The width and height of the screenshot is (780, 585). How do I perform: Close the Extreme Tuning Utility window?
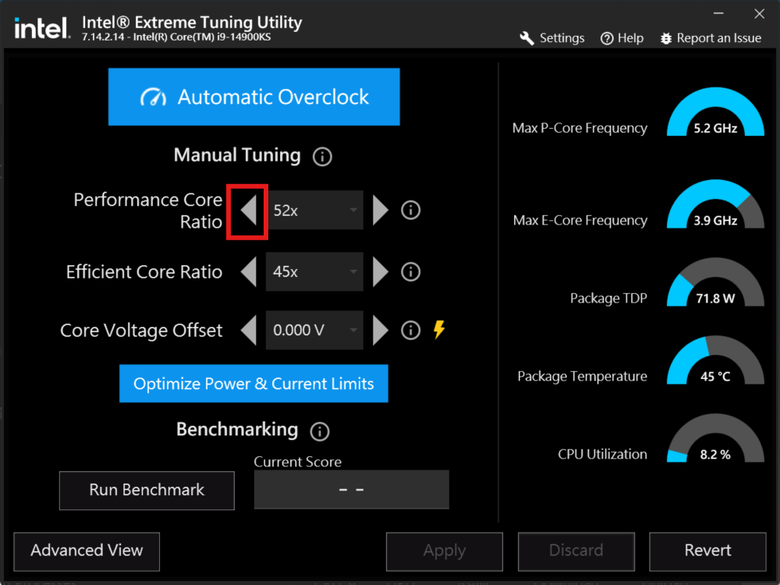[759, 13]
